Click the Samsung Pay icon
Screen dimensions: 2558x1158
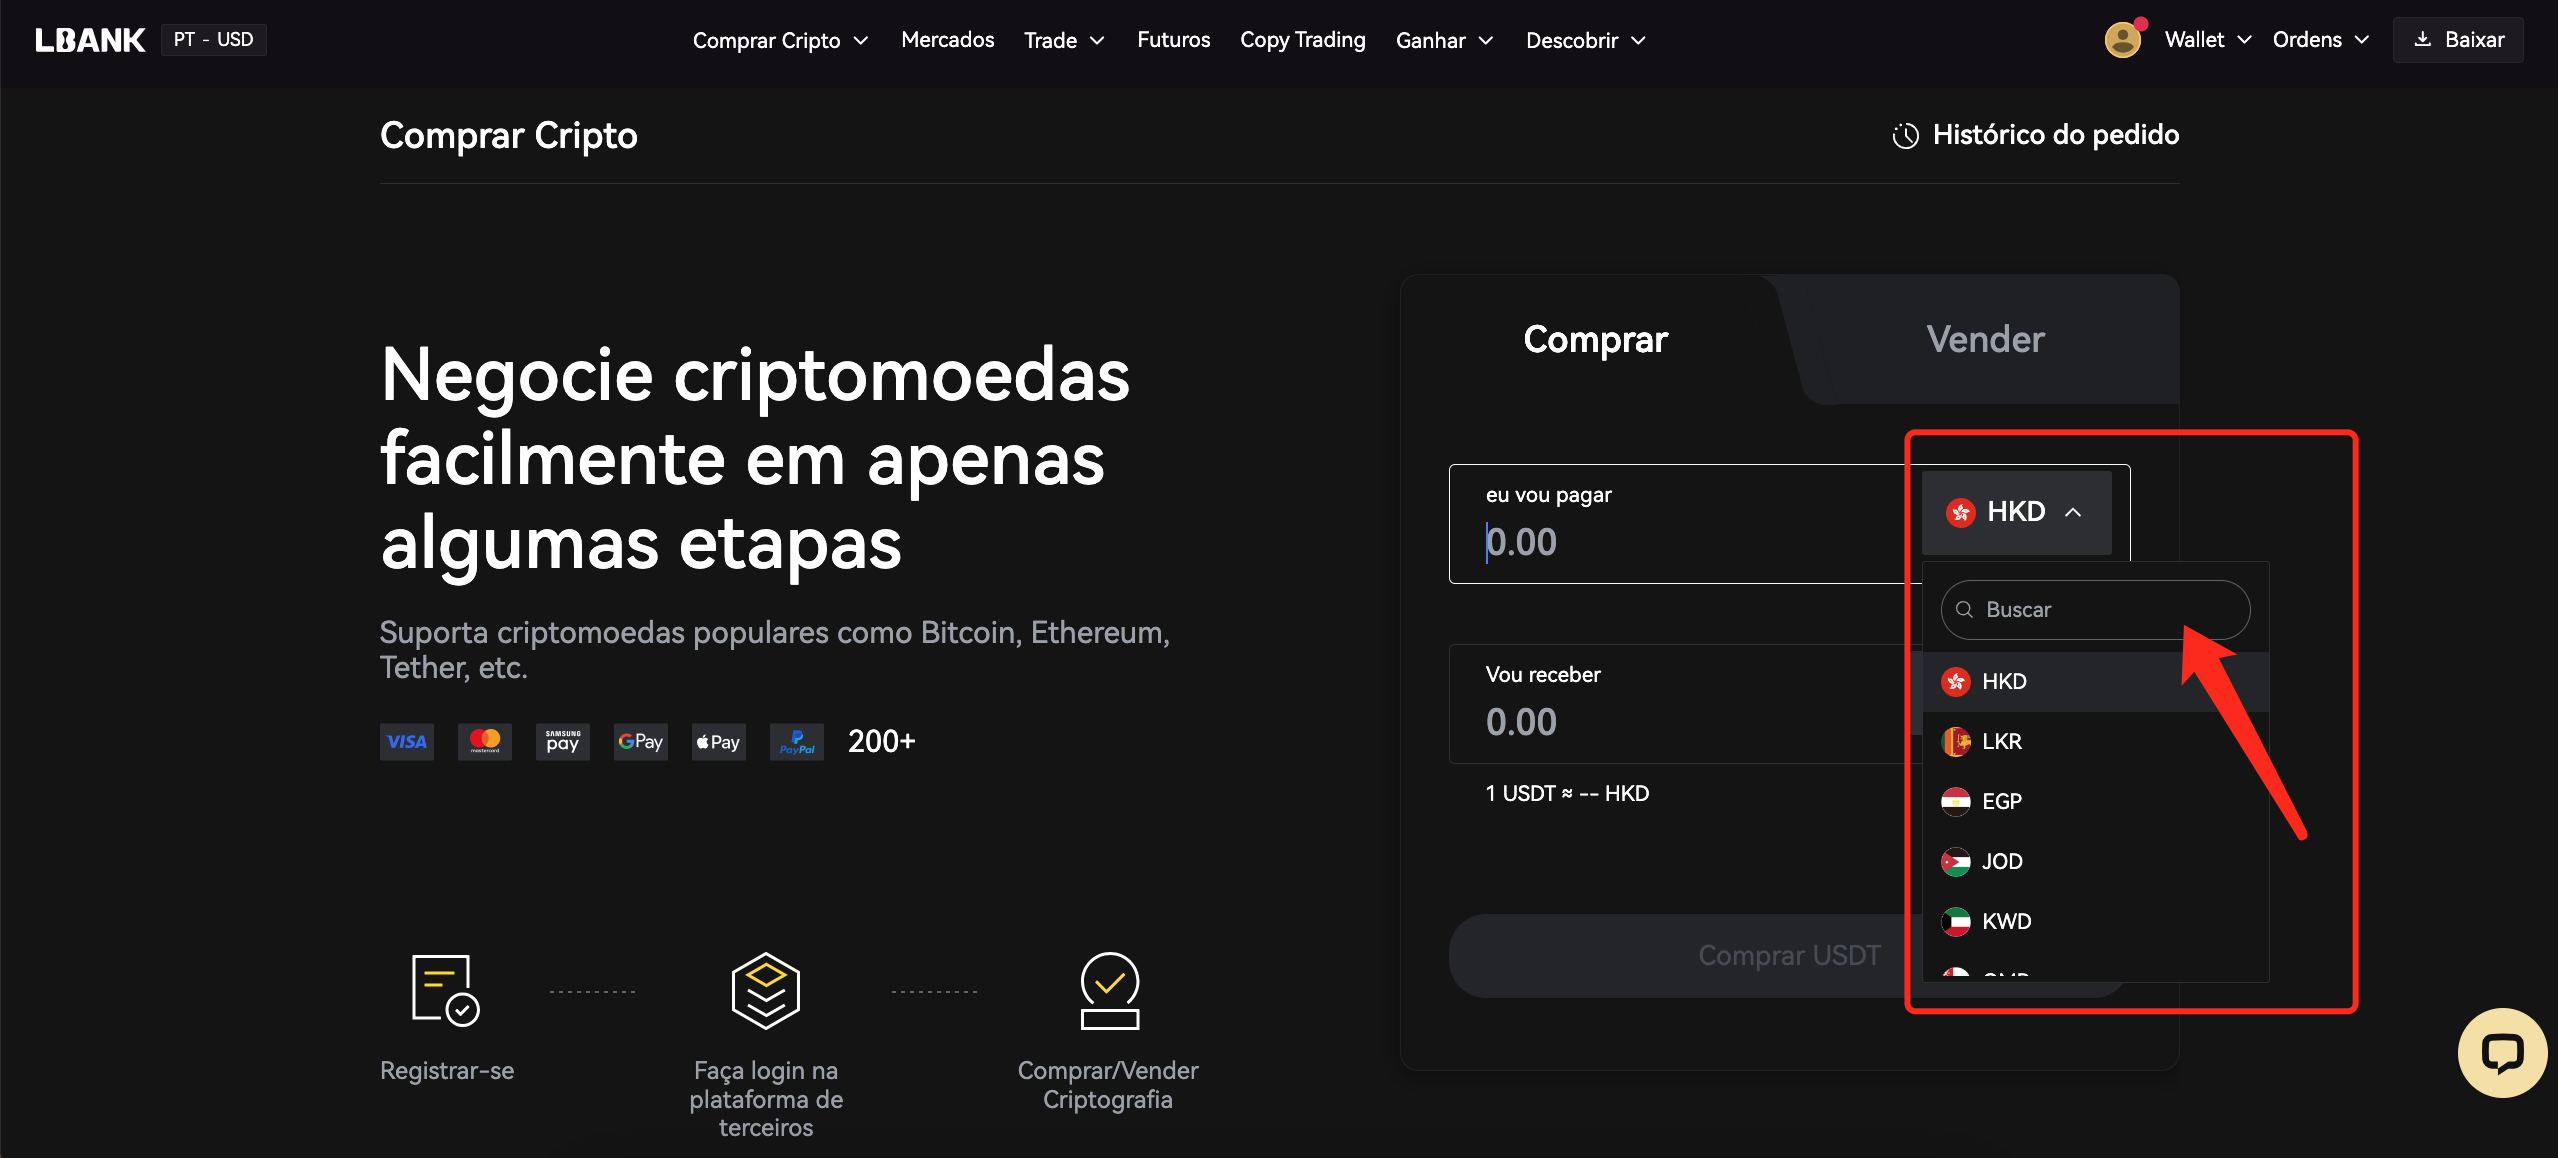point(563,742)
